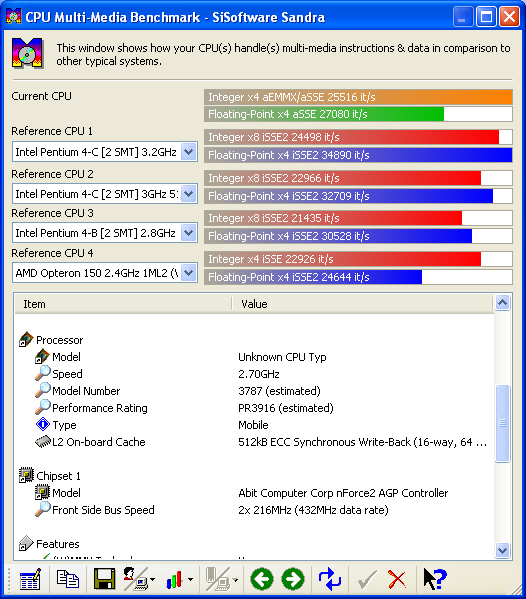Viewport: 526px width, 599px height.
Task: Select the Chipset 1 tree row
Action: (x=50, y=476)
